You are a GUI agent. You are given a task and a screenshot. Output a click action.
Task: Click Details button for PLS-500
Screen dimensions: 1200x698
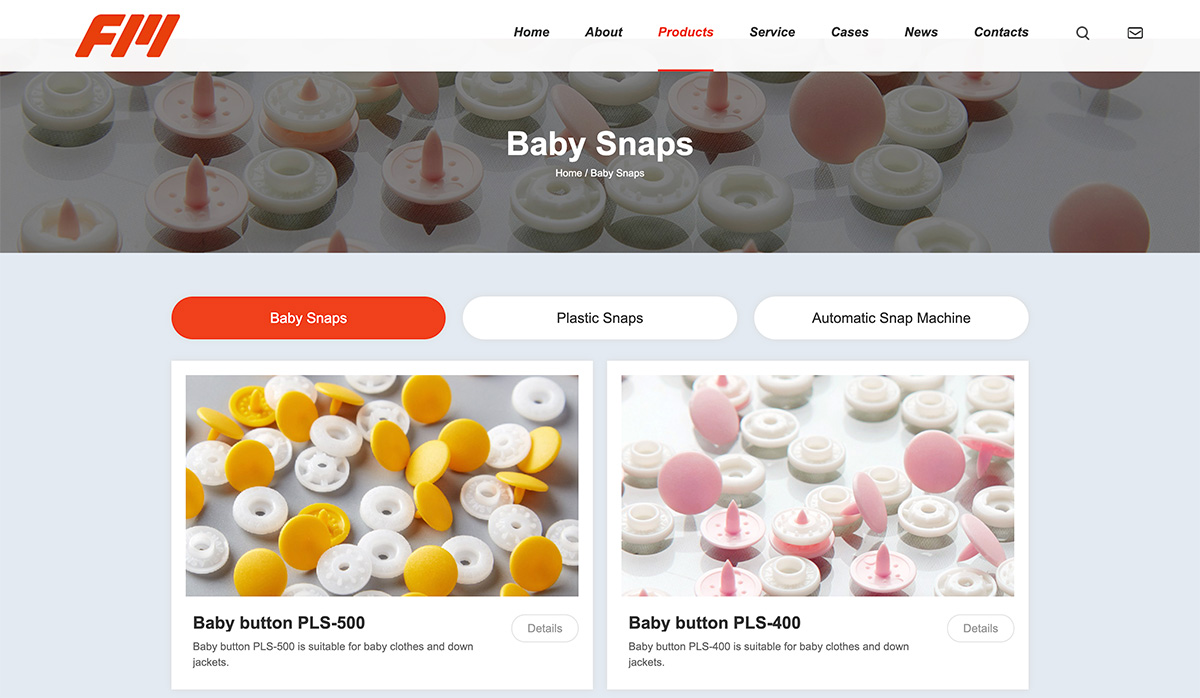545,628
